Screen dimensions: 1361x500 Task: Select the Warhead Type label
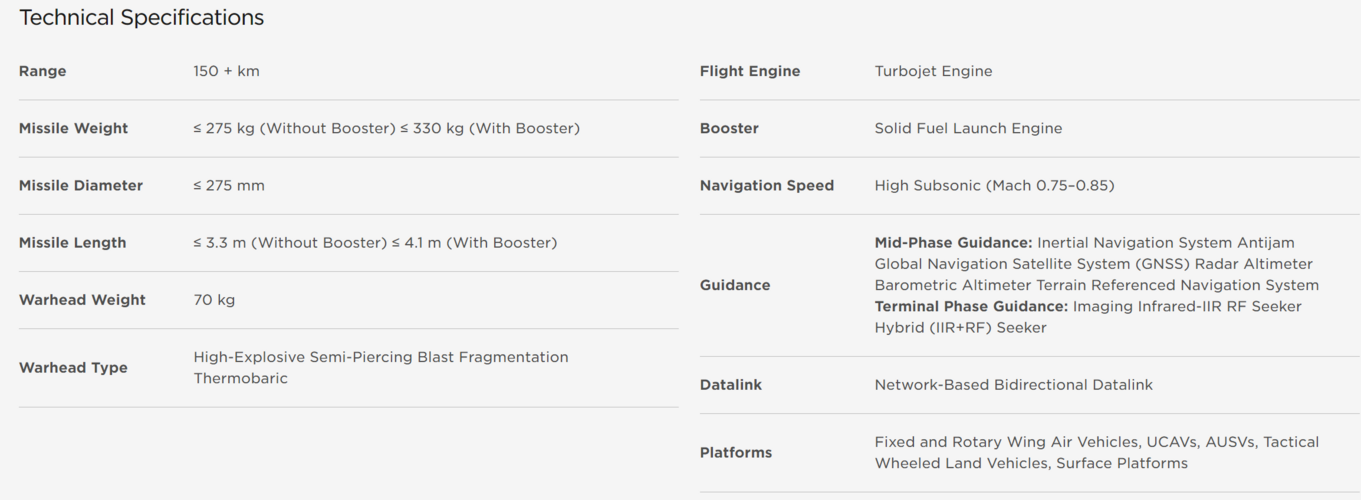pos(73,368)
